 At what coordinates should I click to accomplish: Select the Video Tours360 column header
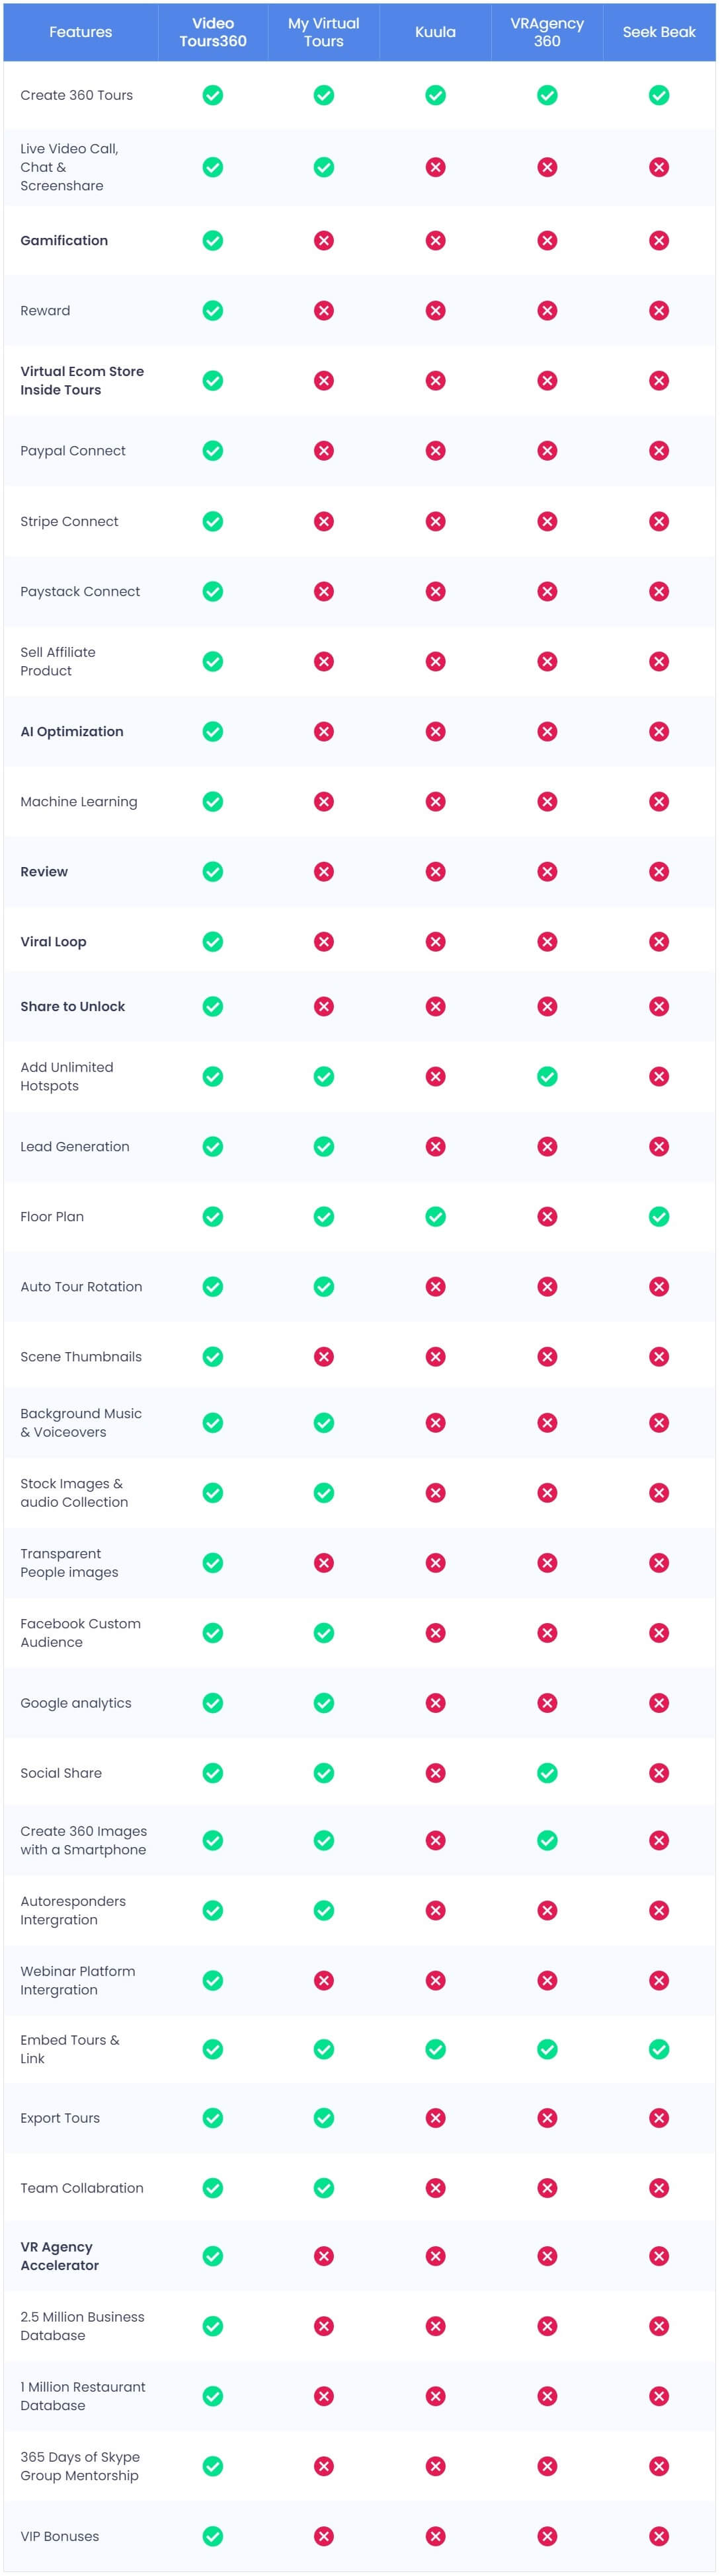click(x=213, y=32)
